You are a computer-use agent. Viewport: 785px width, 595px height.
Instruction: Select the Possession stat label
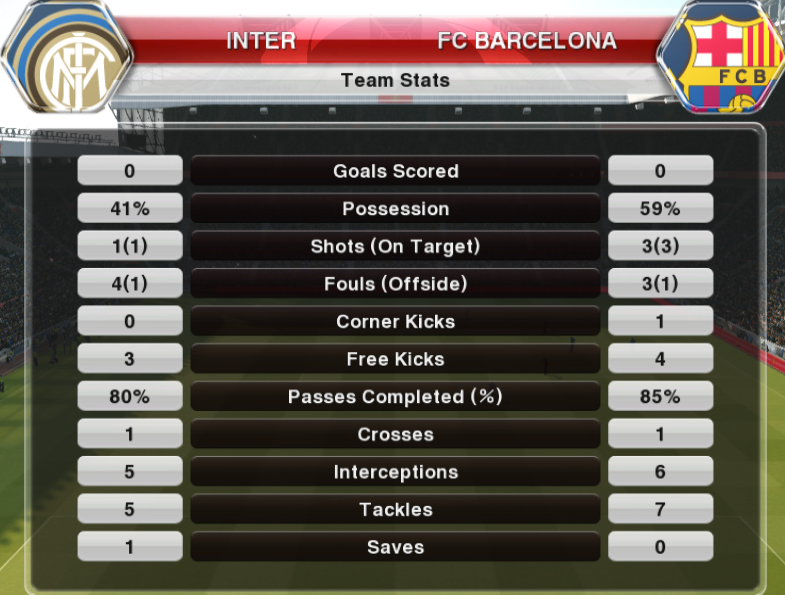[395, 208]
